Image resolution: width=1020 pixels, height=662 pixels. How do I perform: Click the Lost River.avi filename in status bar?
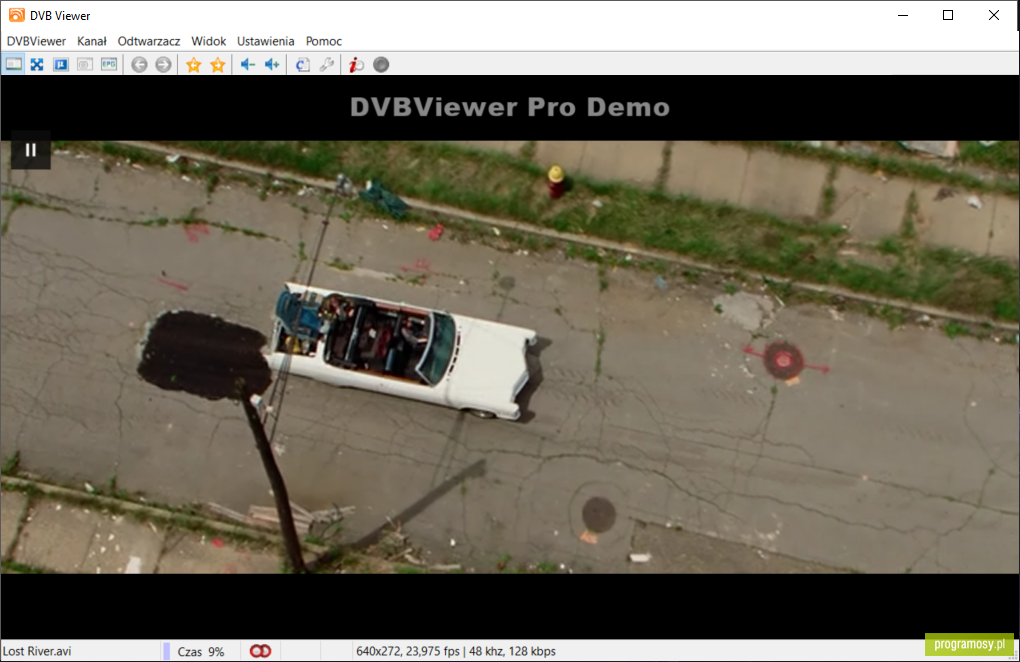pyautogui.click(x=37, y=651)
